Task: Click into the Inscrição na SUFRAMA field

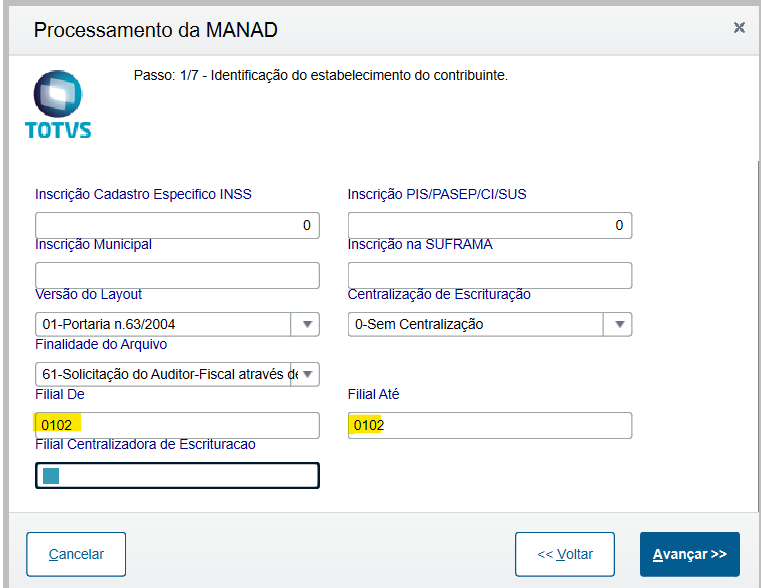Action: (489, 275)
